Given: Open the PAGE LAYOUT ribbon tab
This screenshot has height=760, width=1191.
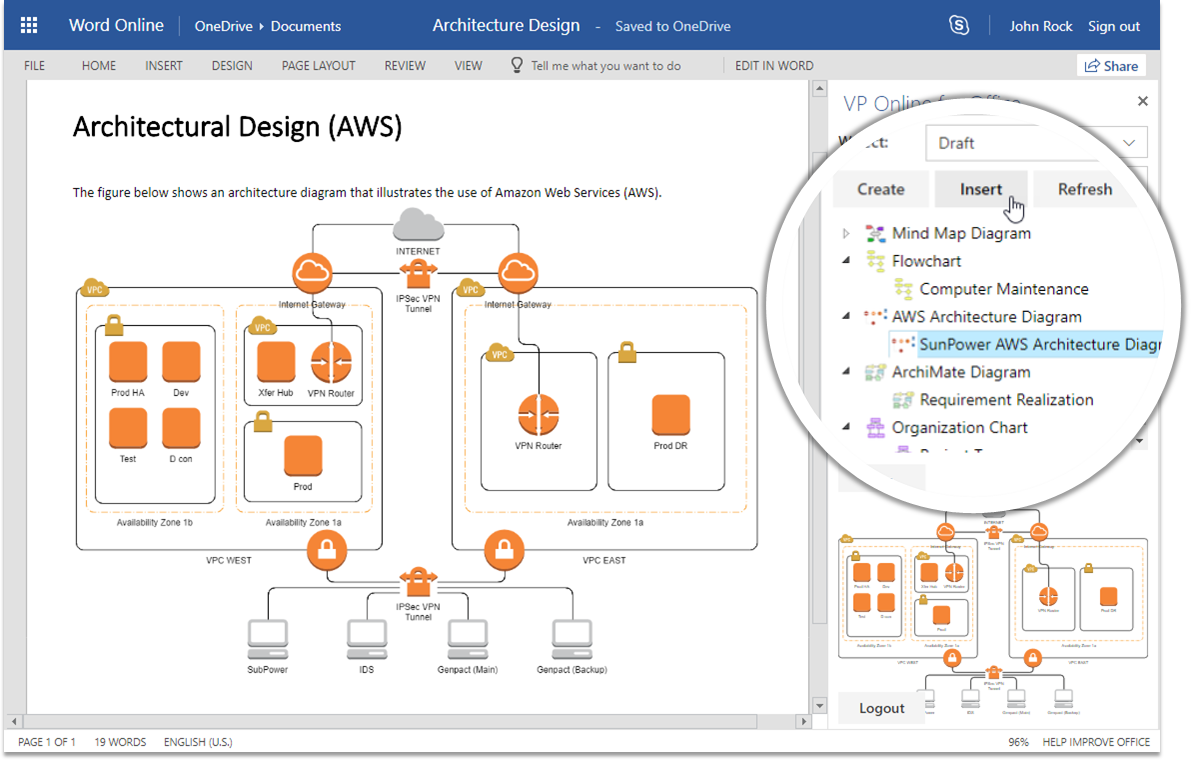Looking at the screenshot, I should (x=318, y=65).
